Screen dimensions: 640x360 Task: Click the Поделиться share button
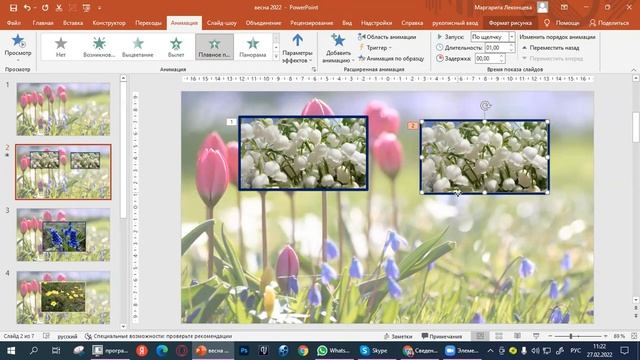[x=609, y=23]
